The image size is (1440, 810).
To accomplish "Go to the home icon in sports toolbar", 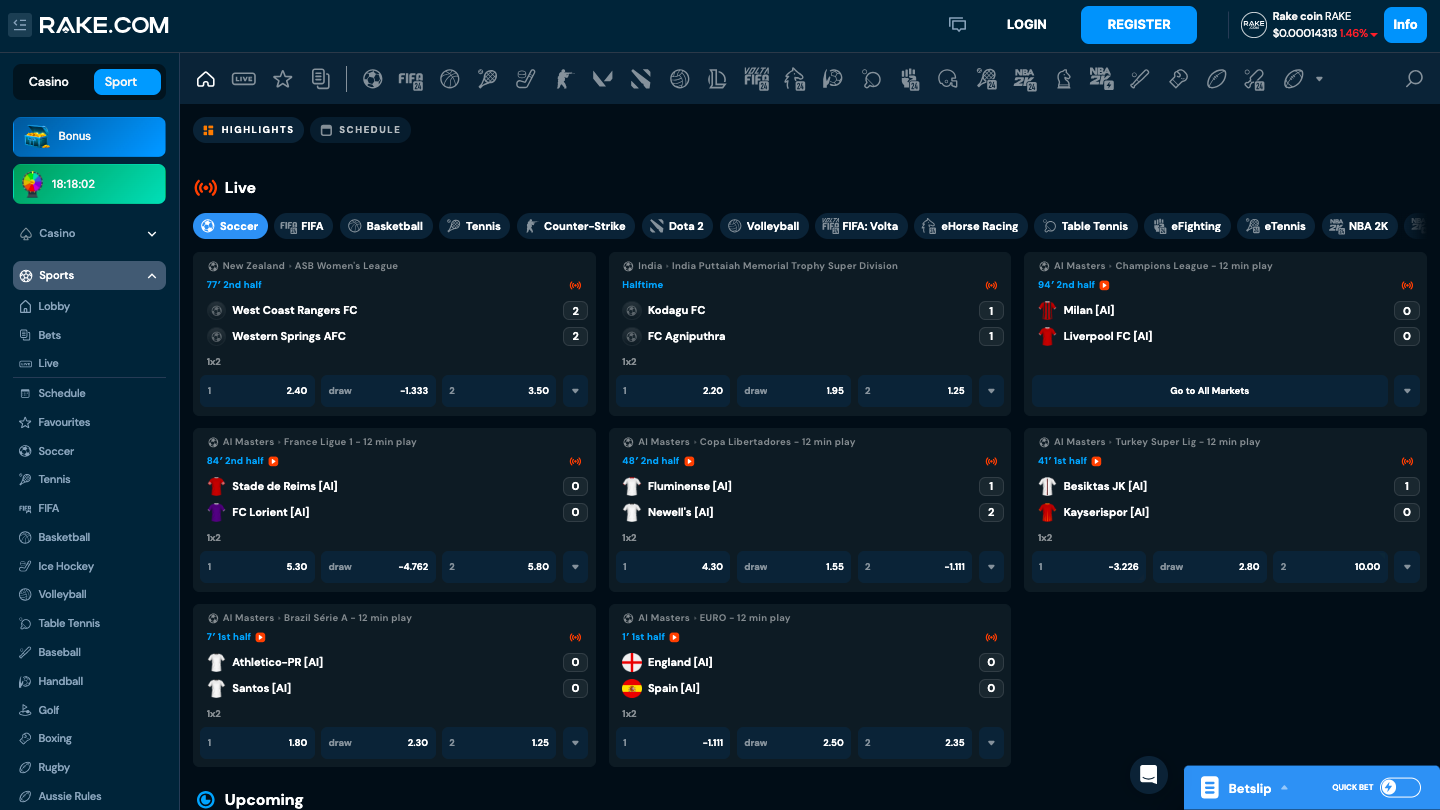I will 206,79.
